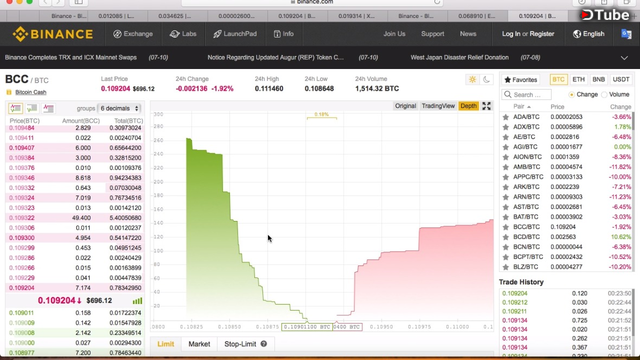
Task: Select the ETH market tab
Action: point(578,80)
